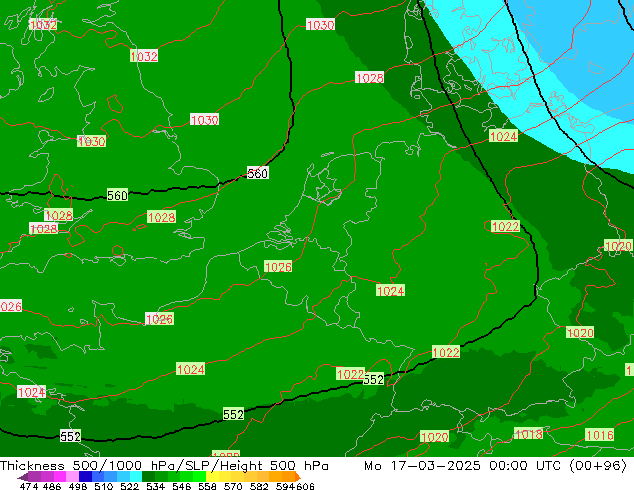634x490 pixels.
Task: Click the 'Thickness 500/1000 hPa/SLP/Height 500 hPa' title
Action: [164, 466]
